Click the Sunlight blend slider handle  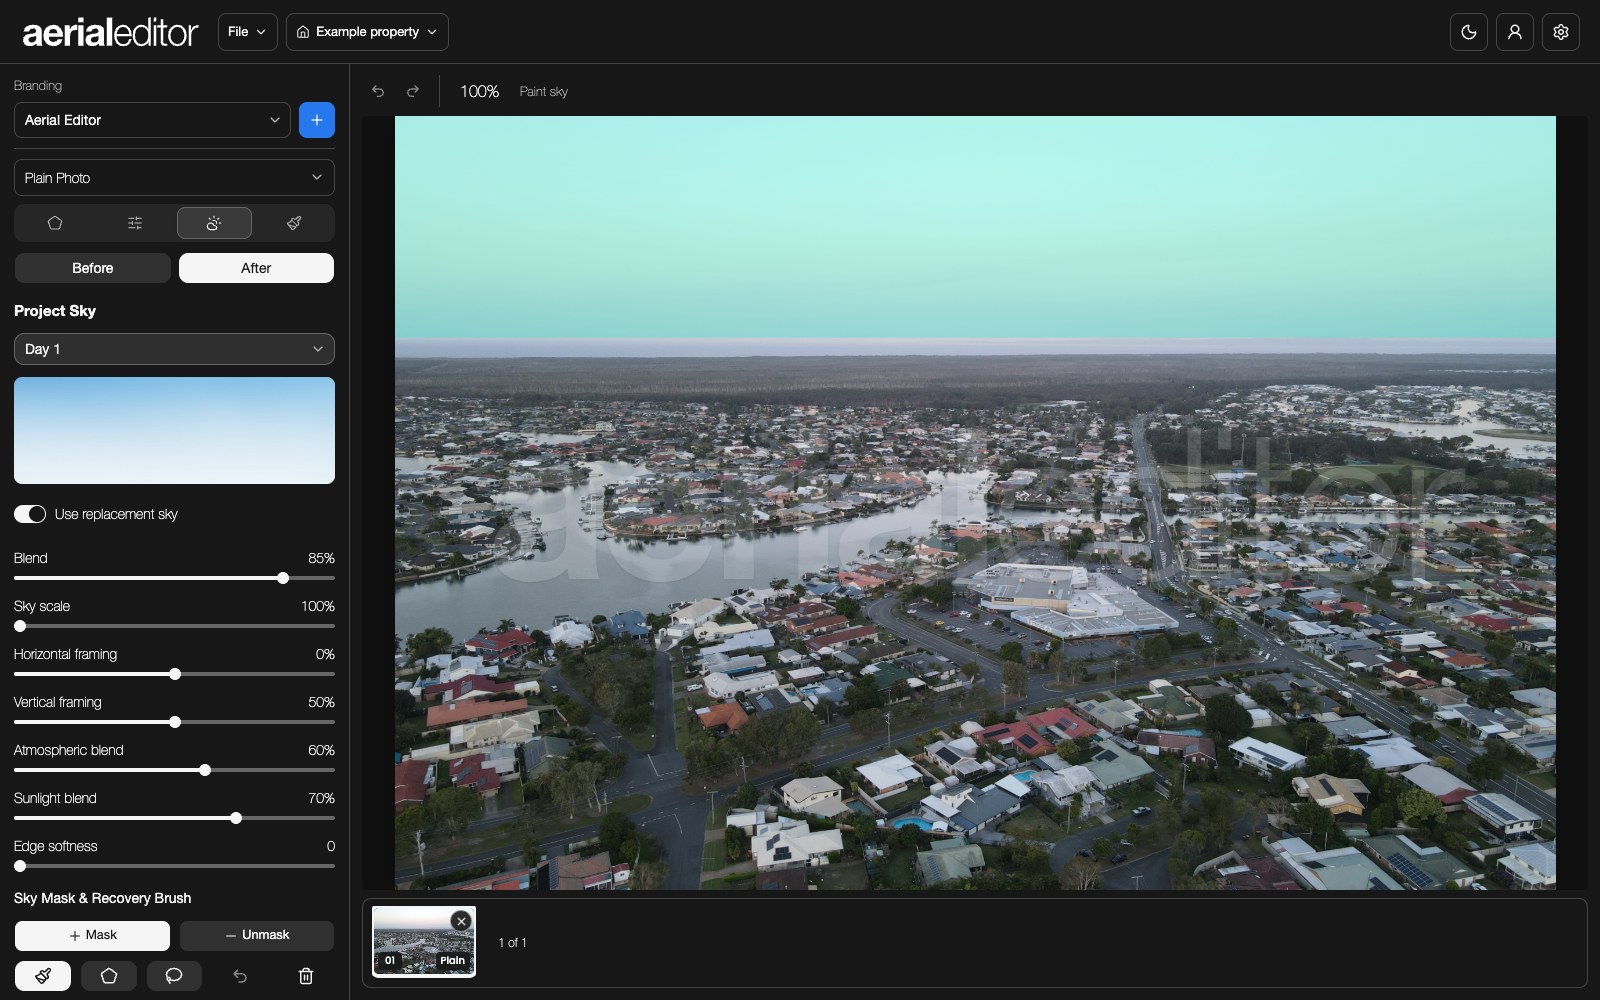click(x=236, y=818)
